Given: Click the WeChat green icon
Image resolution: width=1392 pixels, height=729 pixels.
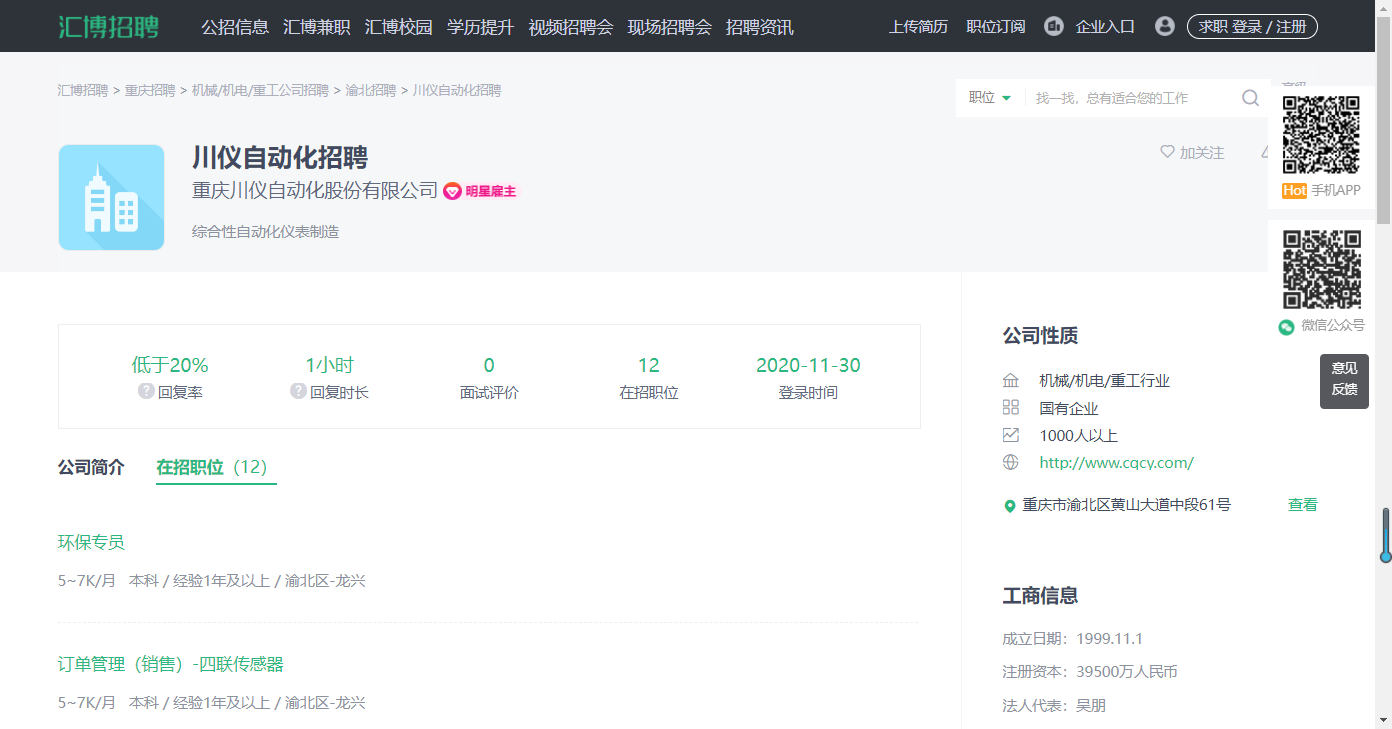Looking at the screenshot, I should pos(1286,327).
